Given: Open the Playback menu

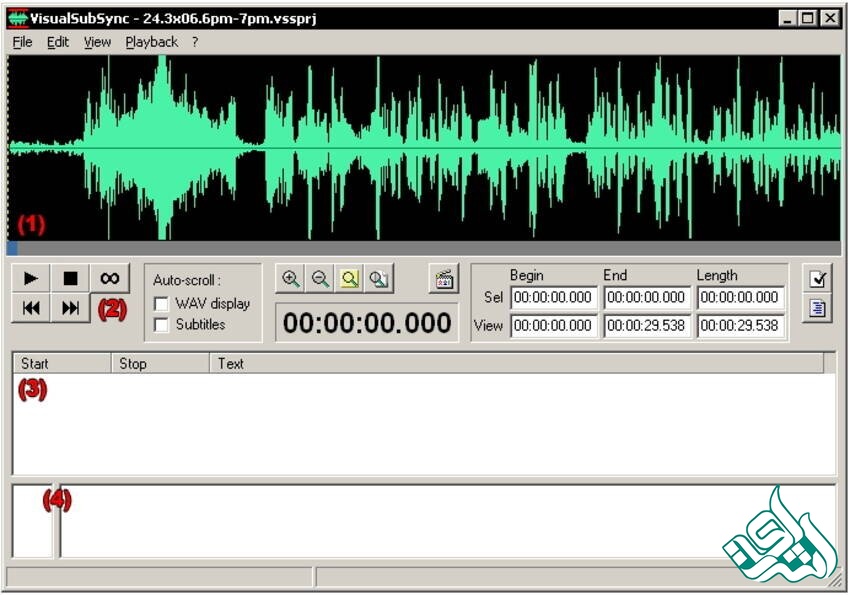Looking at the screenshot, I should 152,42.
